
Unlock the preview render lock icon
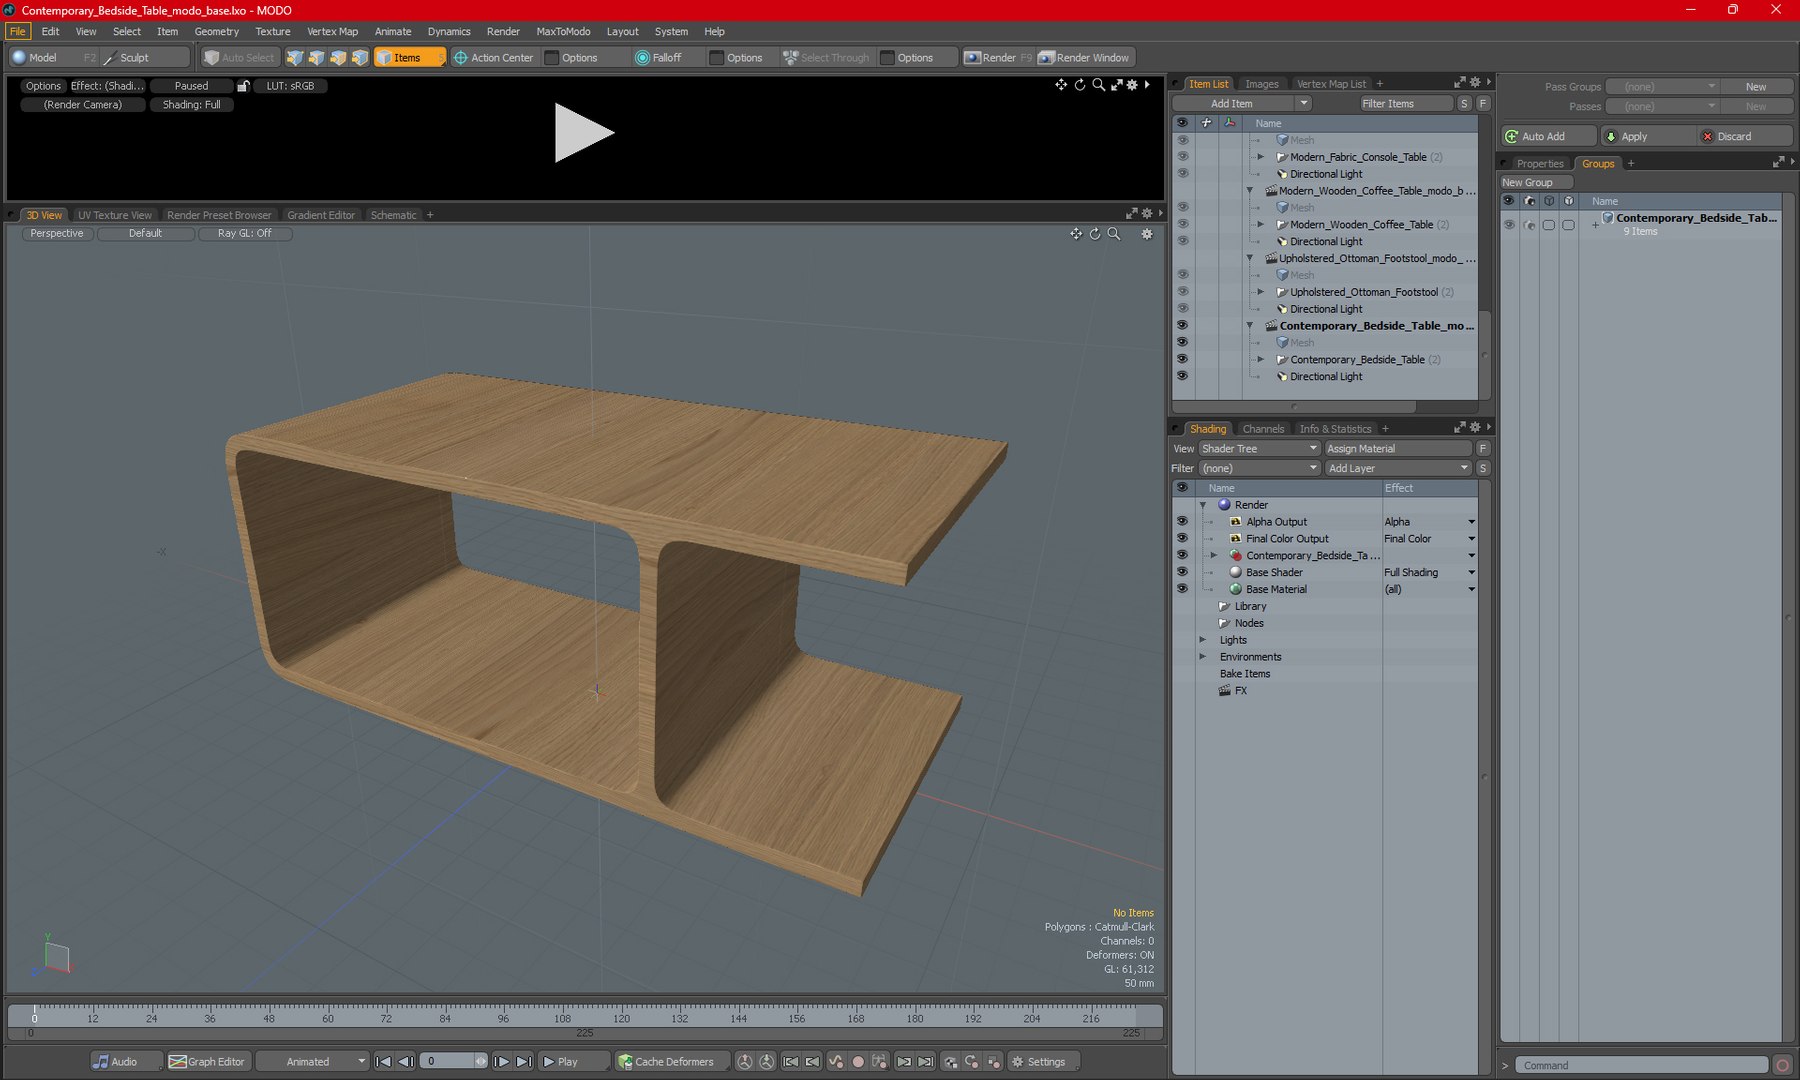[243, 86]
